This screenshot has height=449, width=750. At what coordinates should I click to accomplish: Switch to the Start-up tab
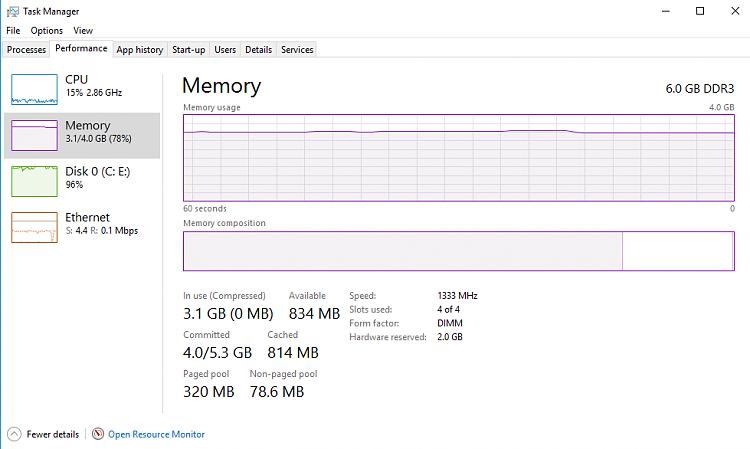[188, 49]
